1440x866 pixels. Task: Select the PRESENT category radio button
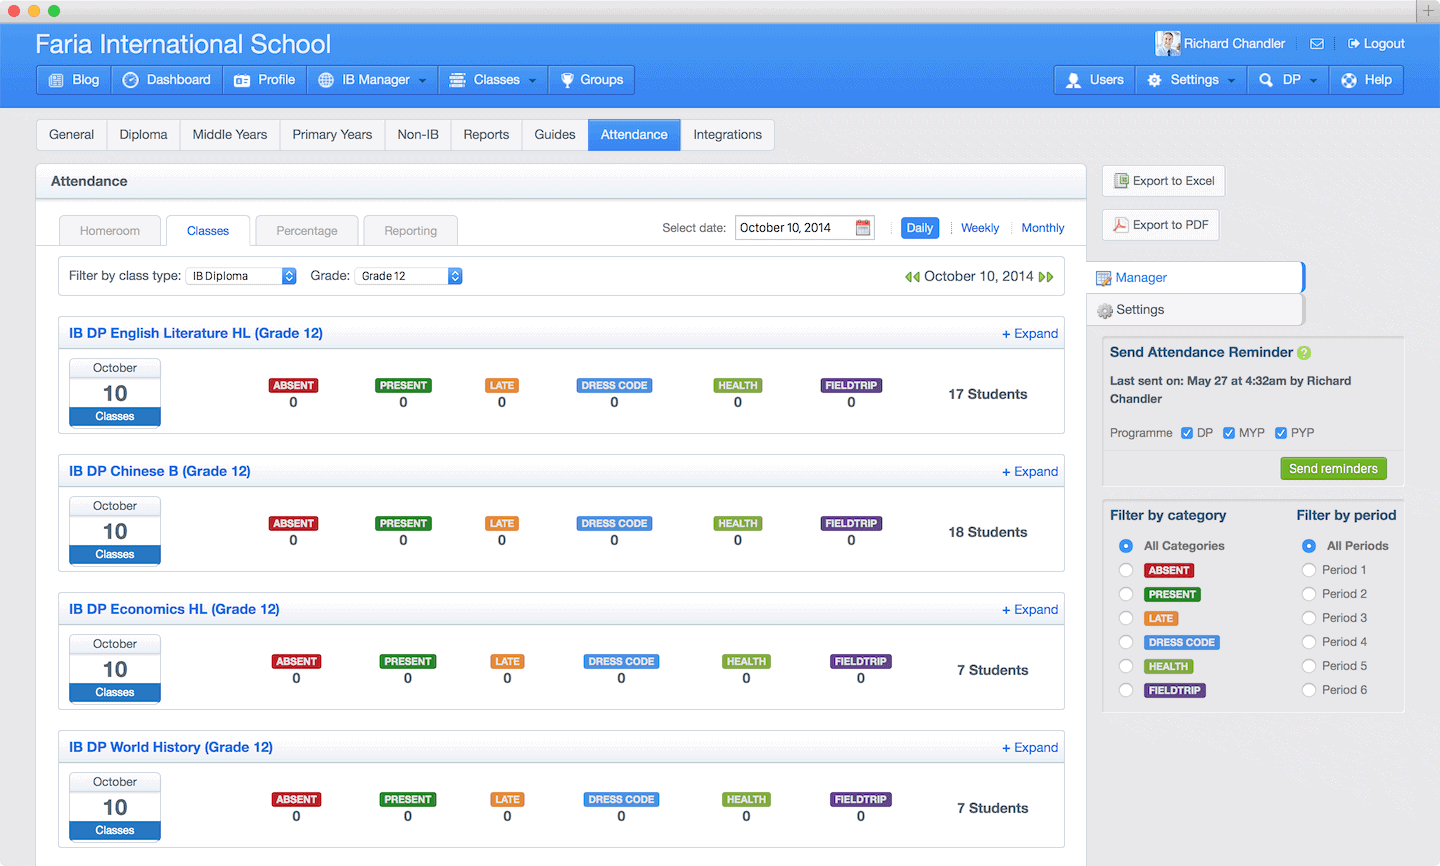click(x=1126, y=594)
